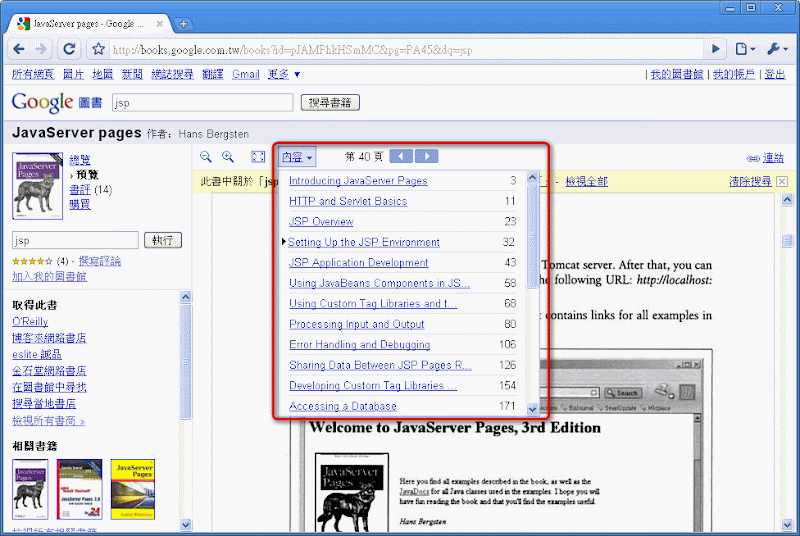This screenshot has width=800, height=536.
Task: Click the browser back arrow
Action: [x=19, y=49]
